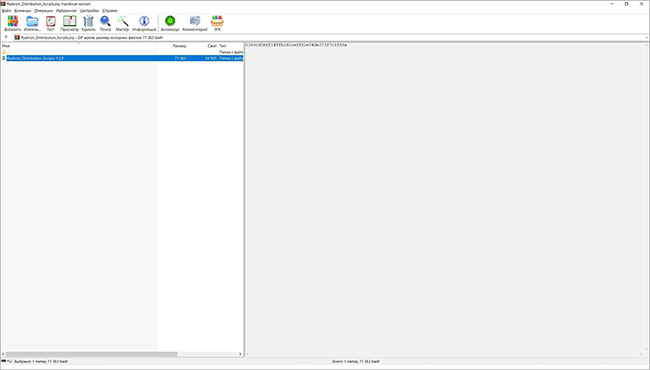Image resolution: width=650 pixels, height=370 pixels.
Task: Click the Удалить trash bin icon
Action: (88, 23)
